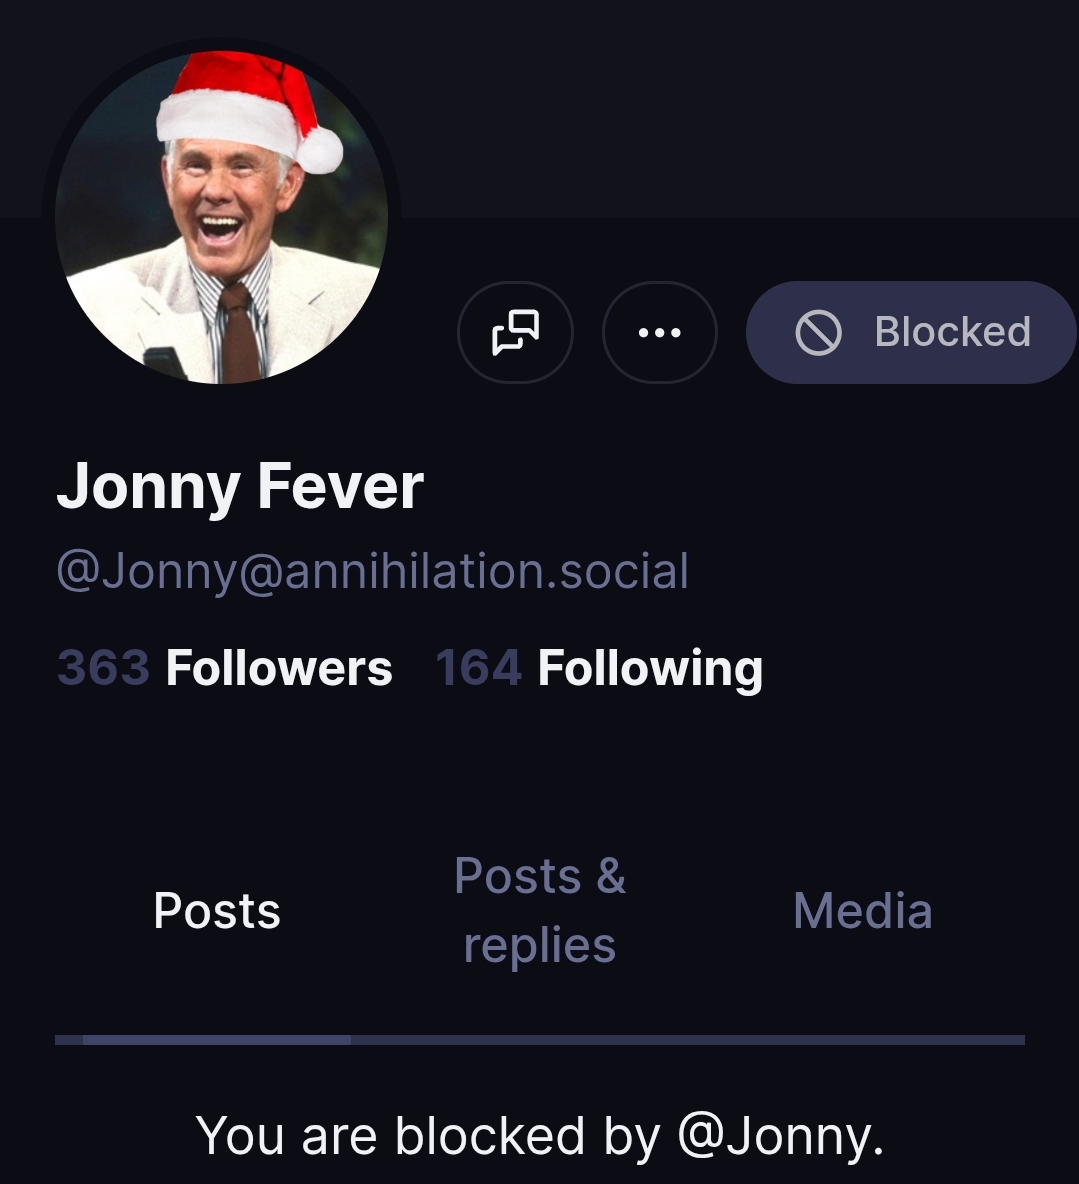1079x1184 pixels.
Task: Open the conversation chat bubbles icon
Action: 515,332
